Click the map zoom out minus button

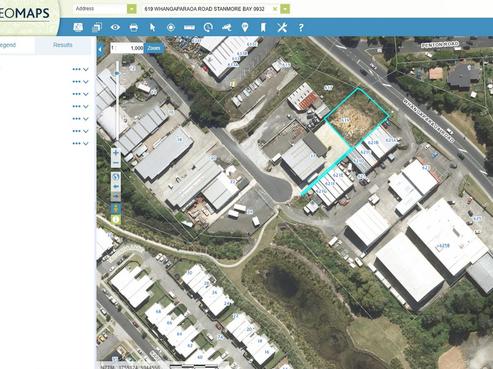tap(116, 163)
